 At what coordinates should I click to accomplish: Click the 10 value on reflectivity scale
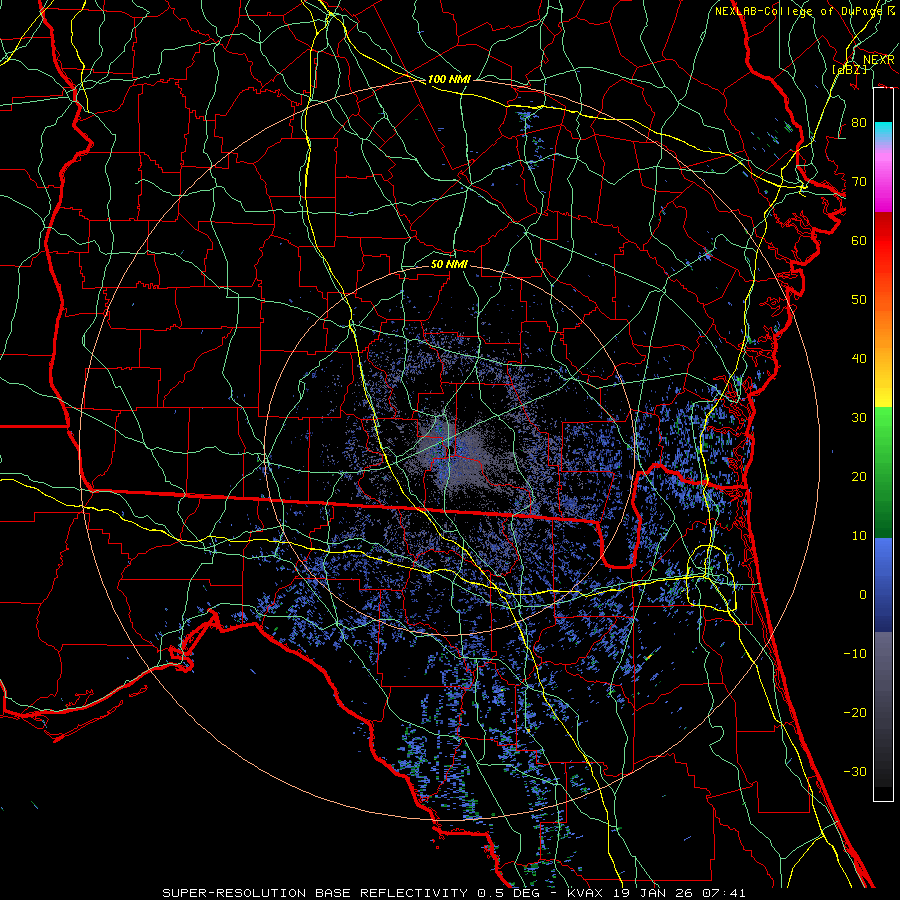point(859,536)
